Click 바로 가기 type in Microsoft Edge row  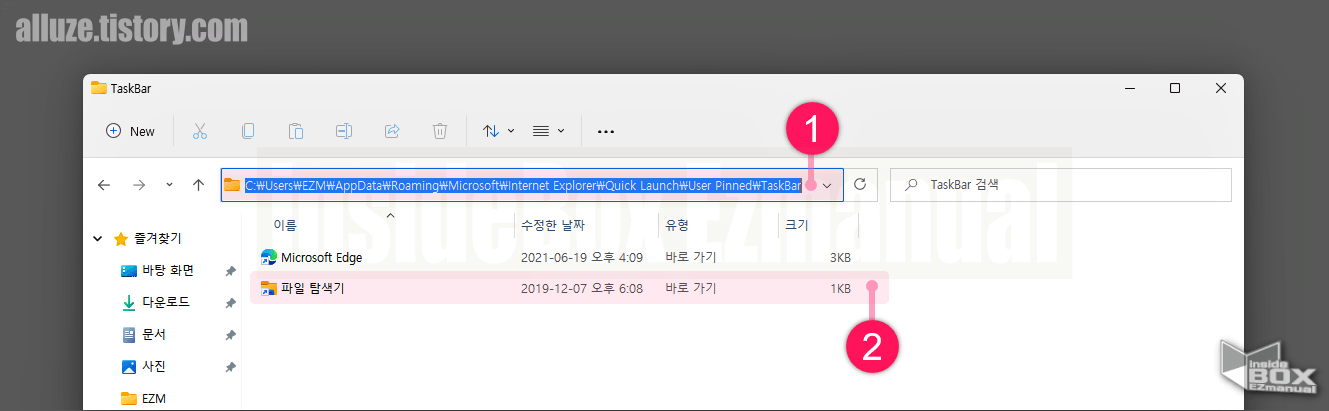pos(691,257)
